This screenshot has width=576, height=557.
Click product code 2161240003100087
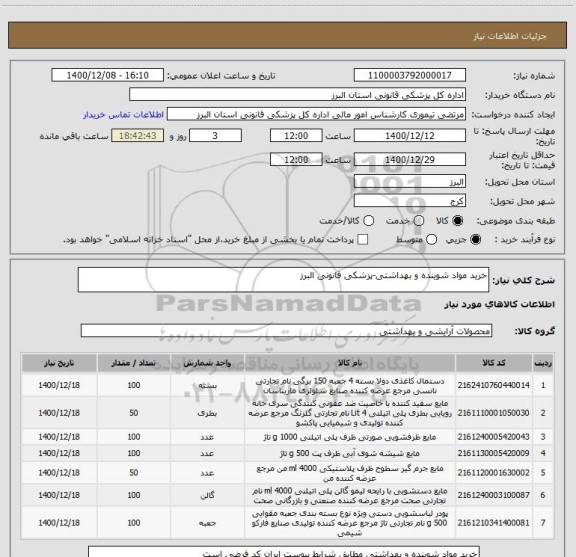494,495
